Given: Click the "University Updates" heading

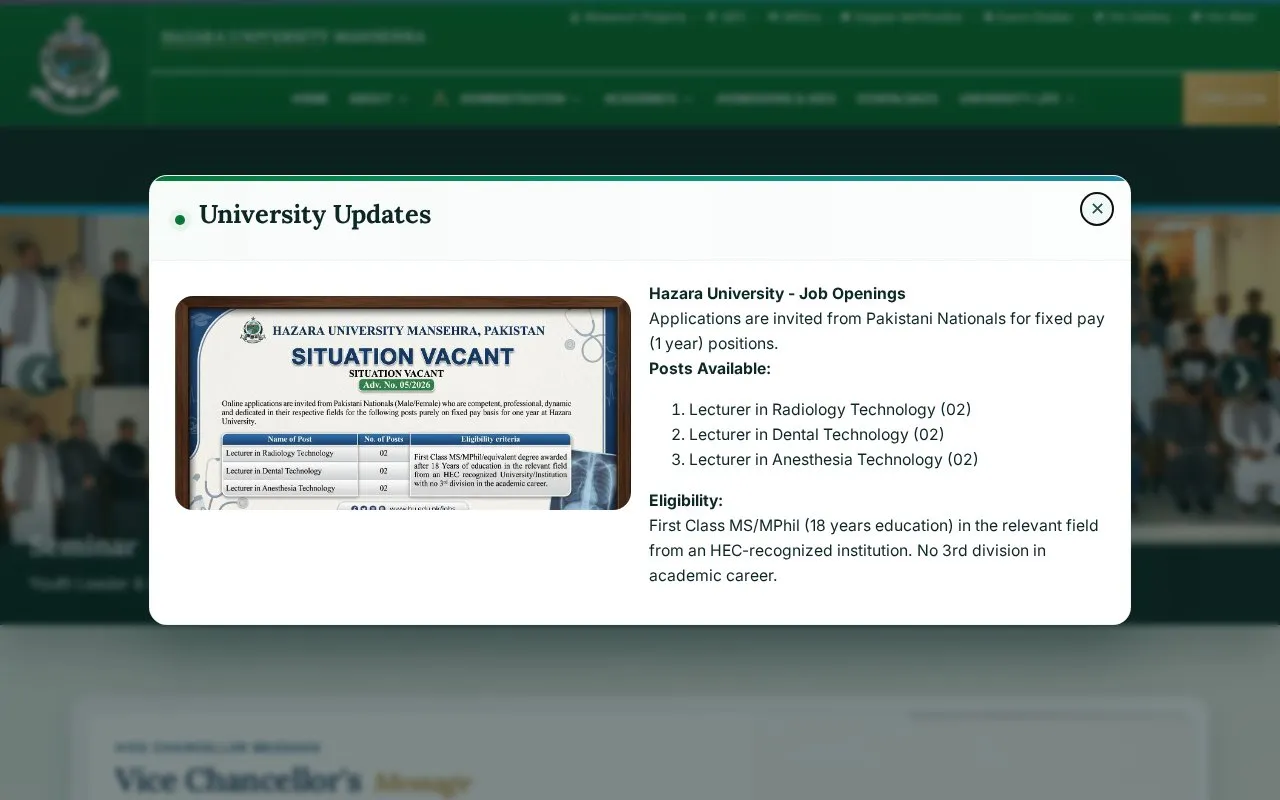Looking at the screenshot, I should (x=315, y=215).
